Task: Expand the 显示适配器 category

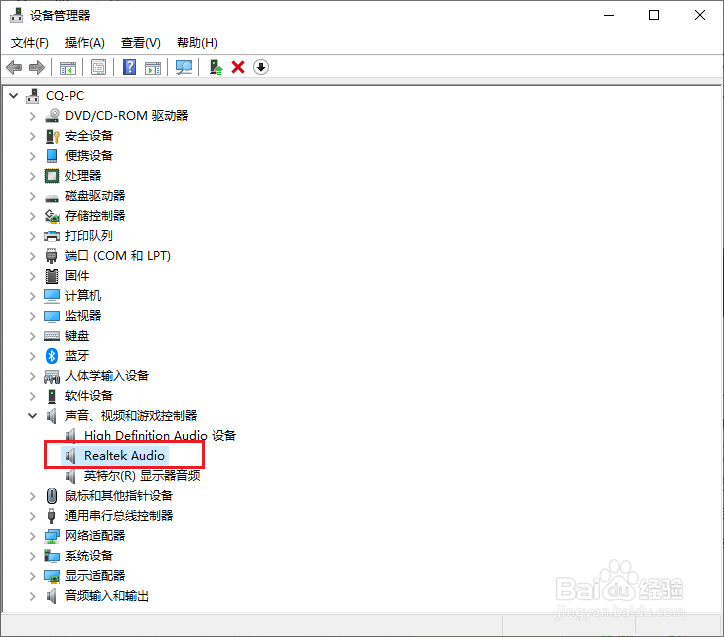Action: tap(32, 576)
